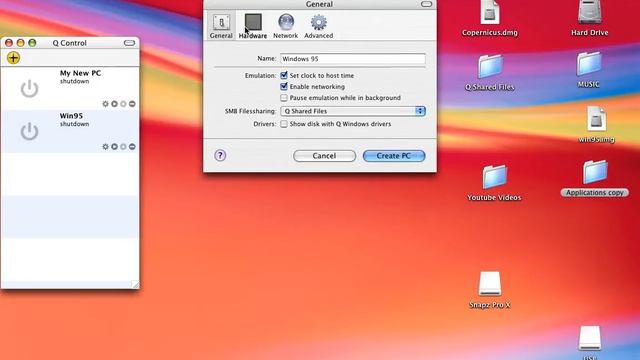Click gray circle icon on Win95 row
Screen dimensions: 640x360
(123, 147)
